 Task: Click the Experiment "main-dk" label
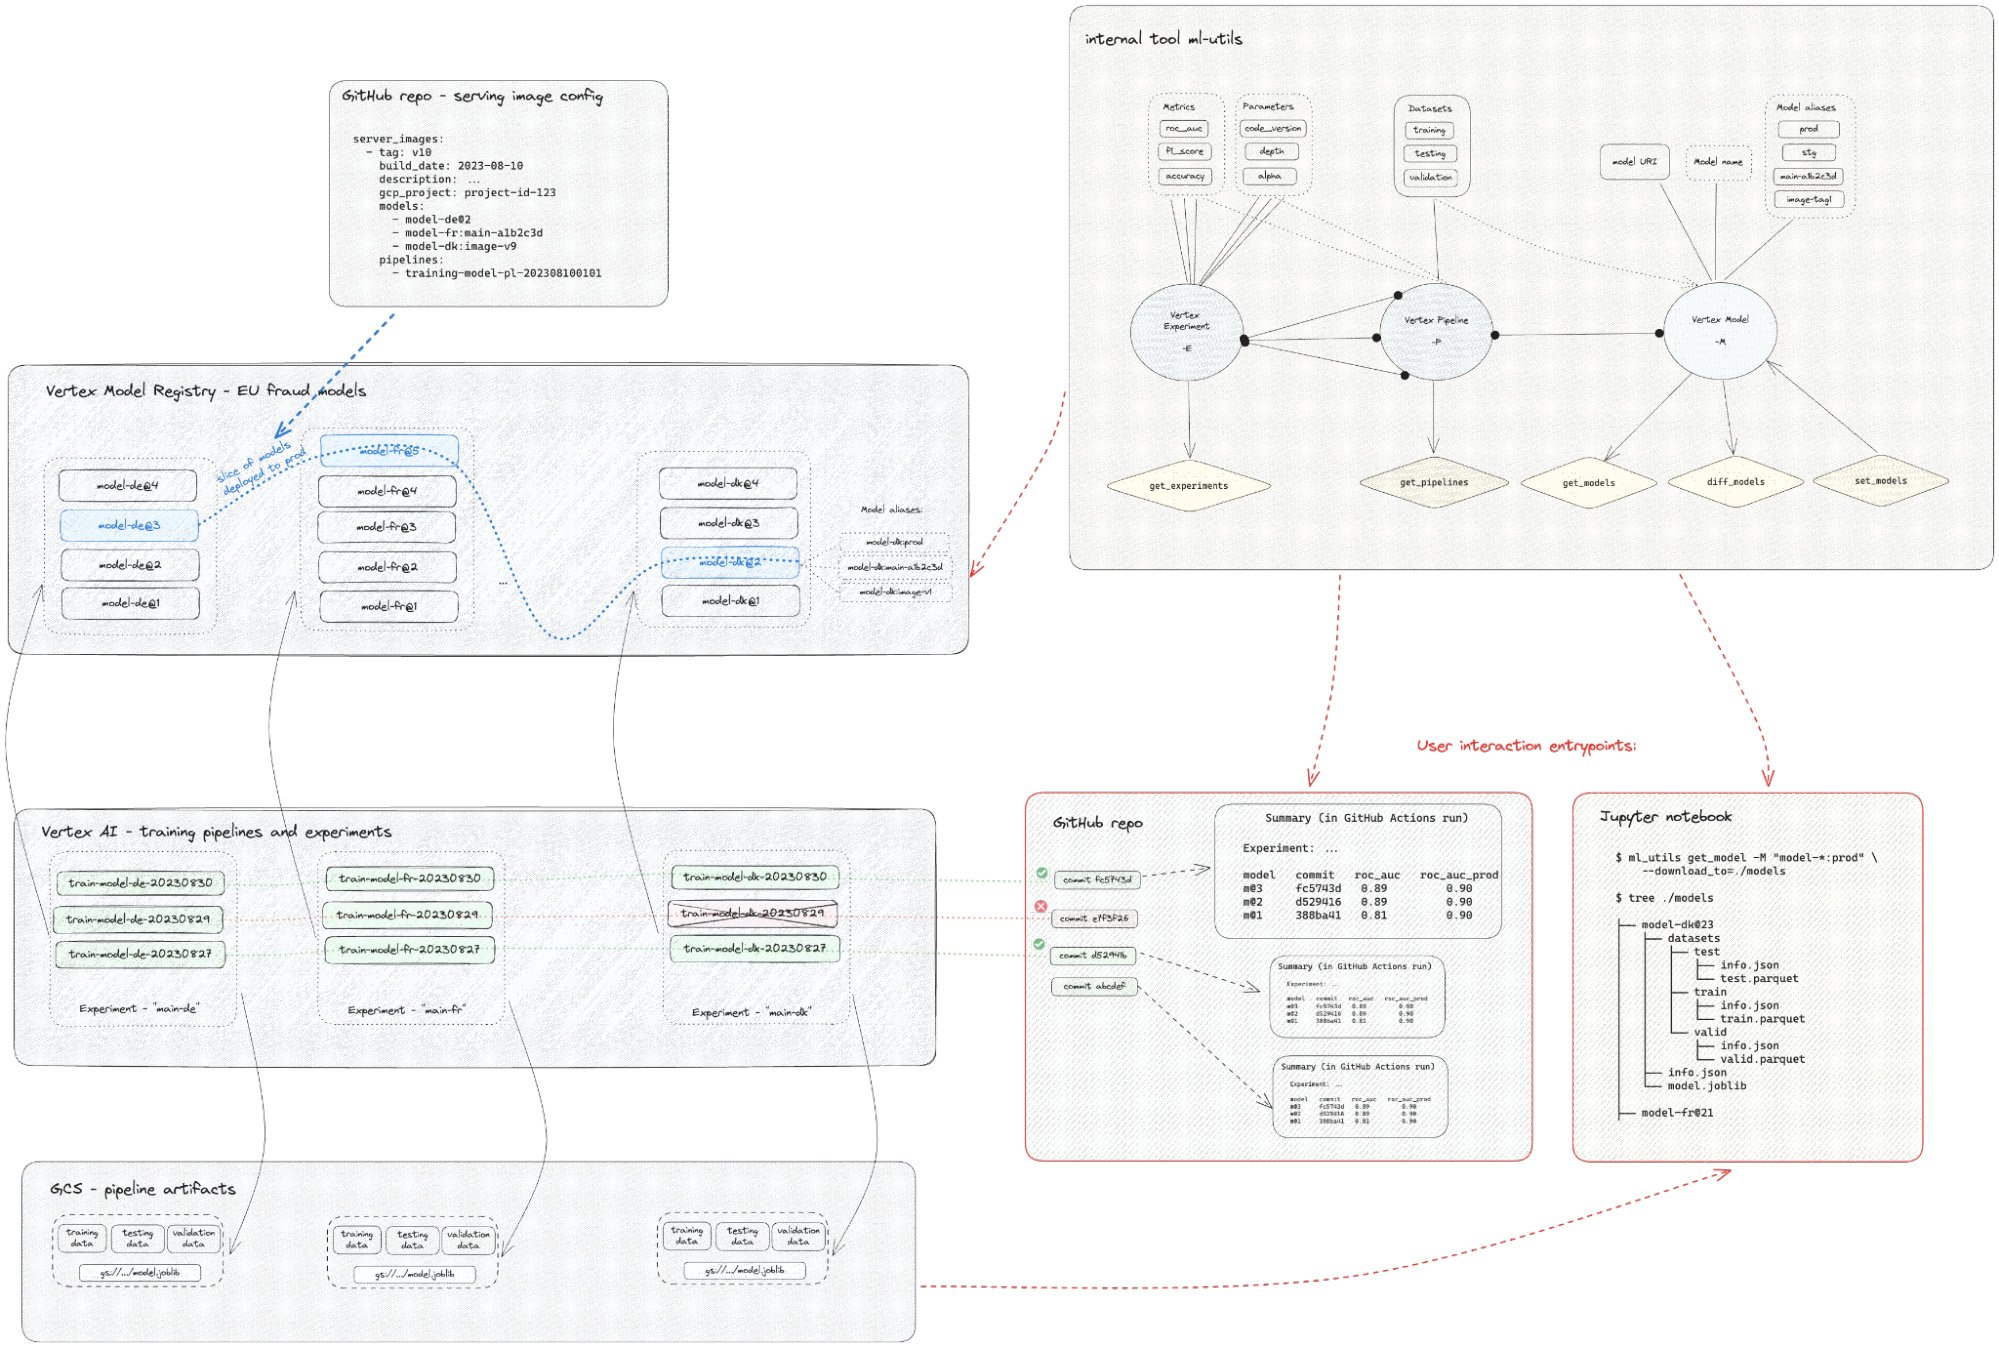(x=751, y=1012)
